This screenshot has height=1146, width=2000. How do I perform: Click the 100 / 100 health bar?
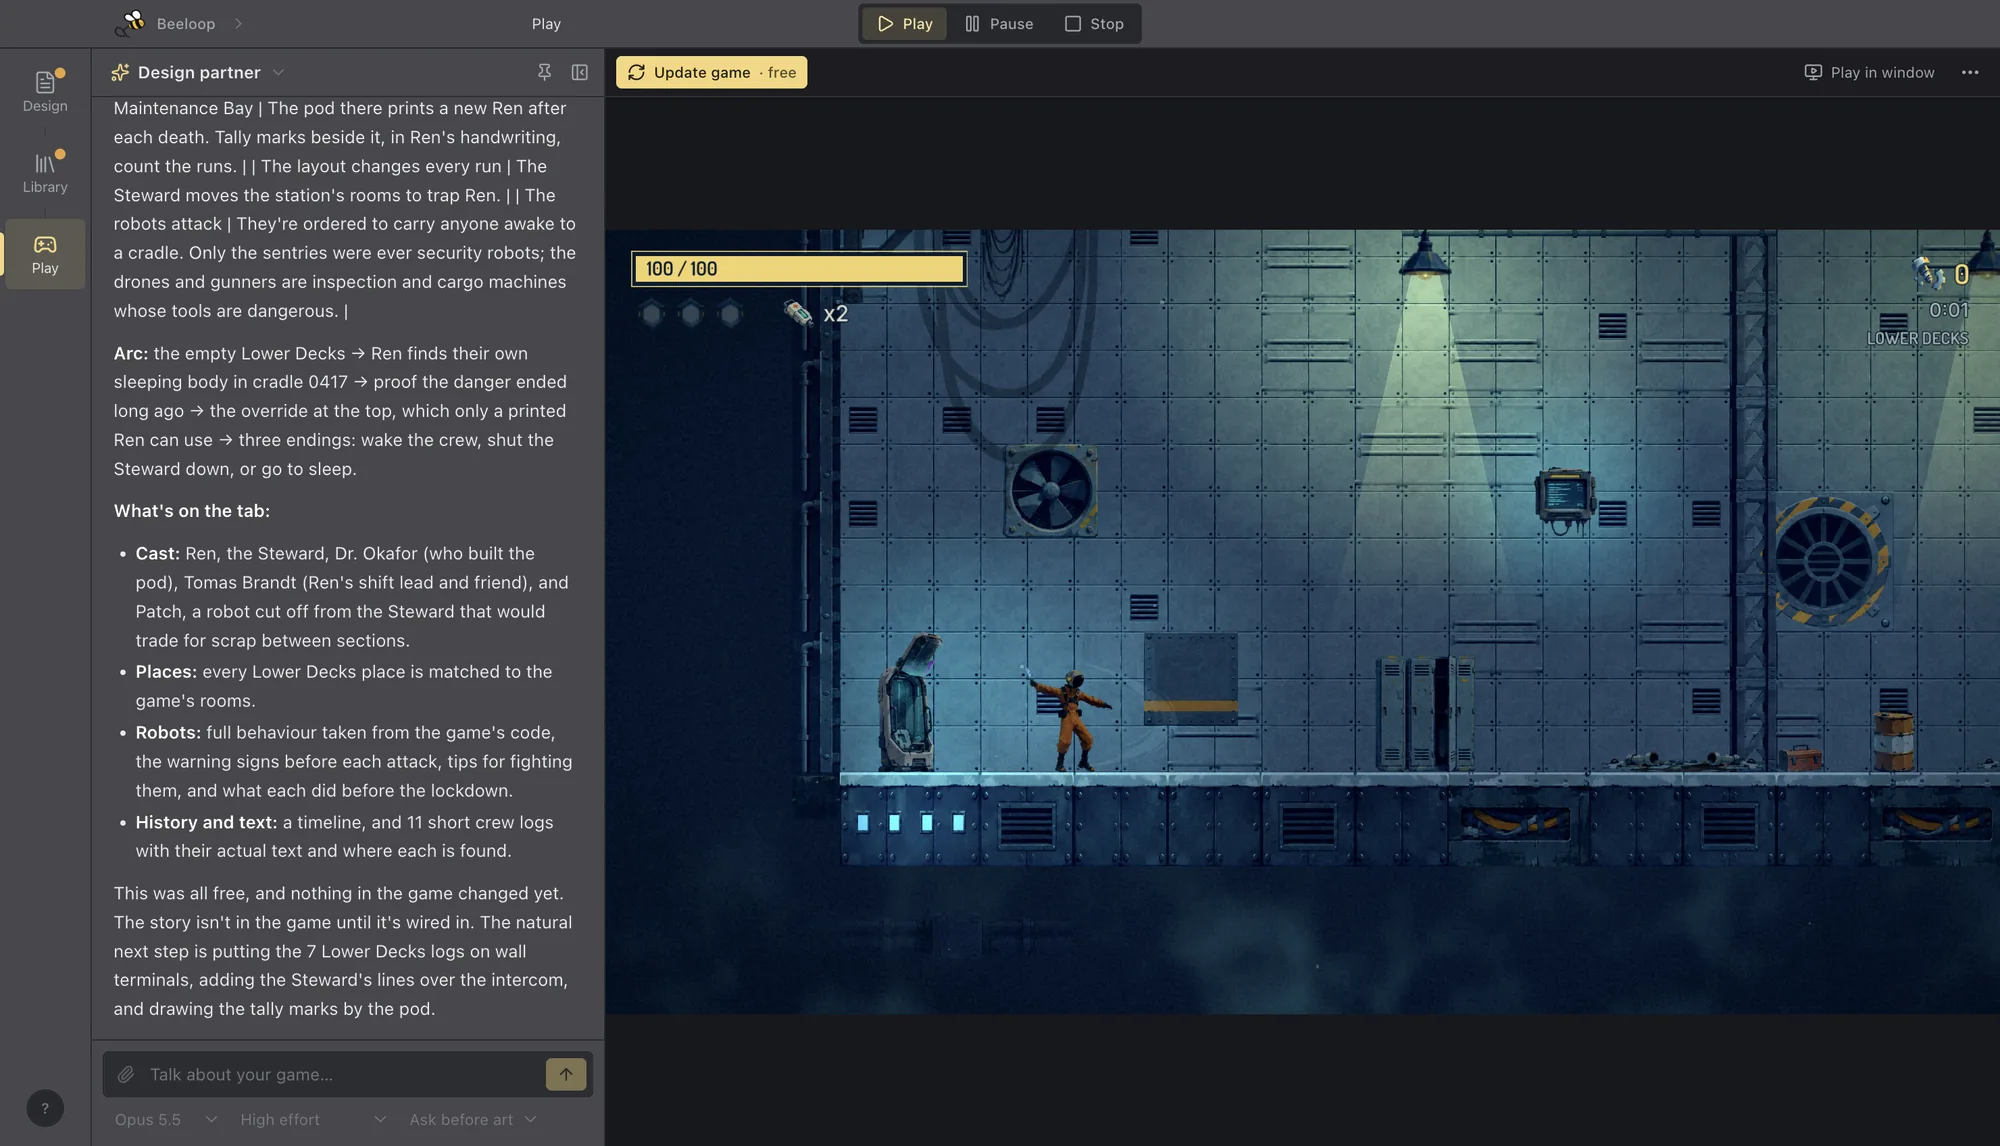[x=799, y=268]
